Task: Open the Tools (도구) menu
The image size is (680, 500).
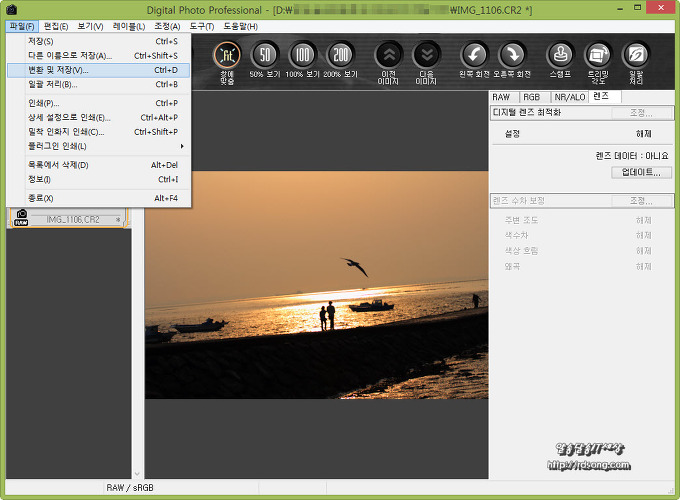Action: 201,26
